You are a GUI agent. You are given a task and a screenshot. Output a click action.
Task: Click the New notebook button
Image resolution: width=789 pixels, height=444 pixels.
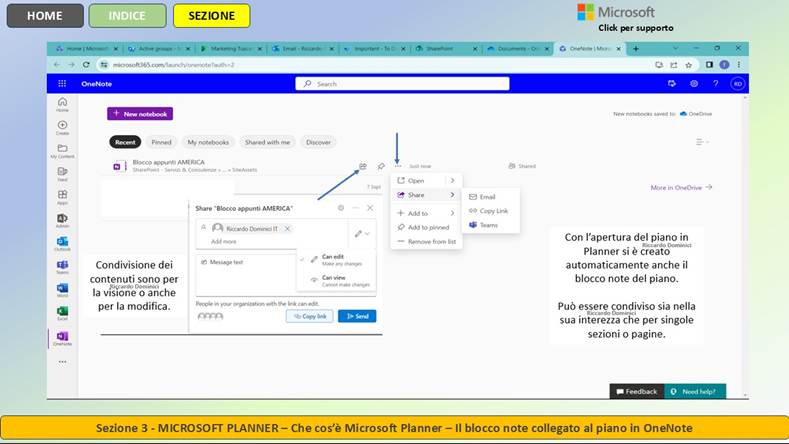[140, 114]
